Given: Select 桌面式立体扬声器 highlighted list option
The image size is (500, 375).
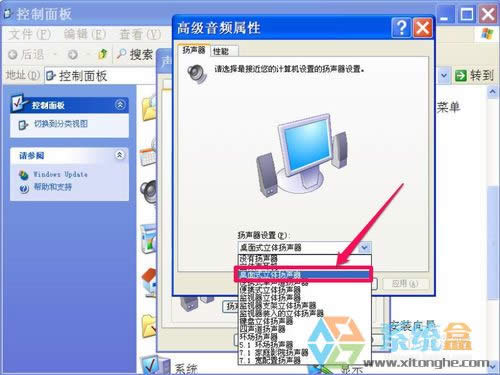Looking at the screenshot, I should [x=304, y=275].
